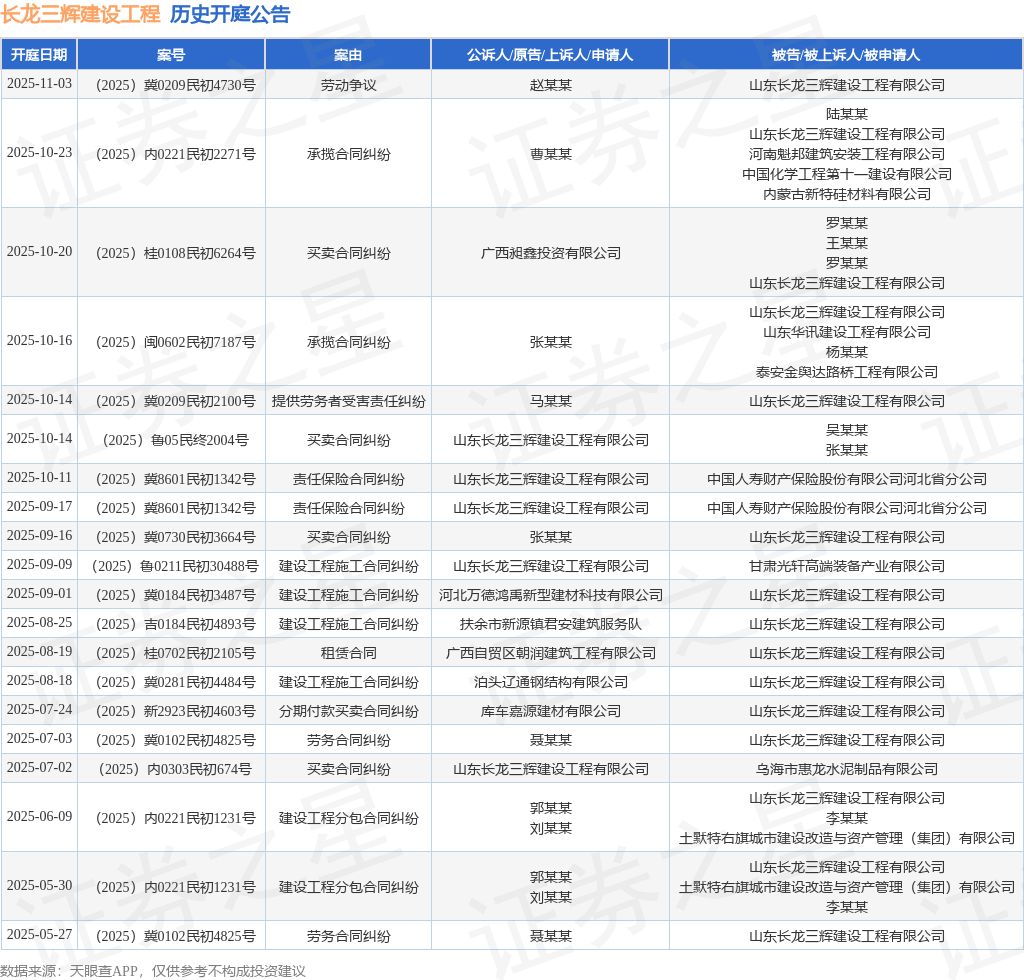
Task: Select date cell 2025-06-09
Action: 39,817
